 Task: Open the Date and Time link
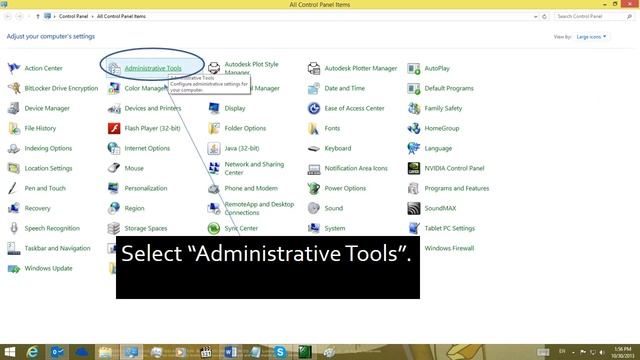pos(344,88)
